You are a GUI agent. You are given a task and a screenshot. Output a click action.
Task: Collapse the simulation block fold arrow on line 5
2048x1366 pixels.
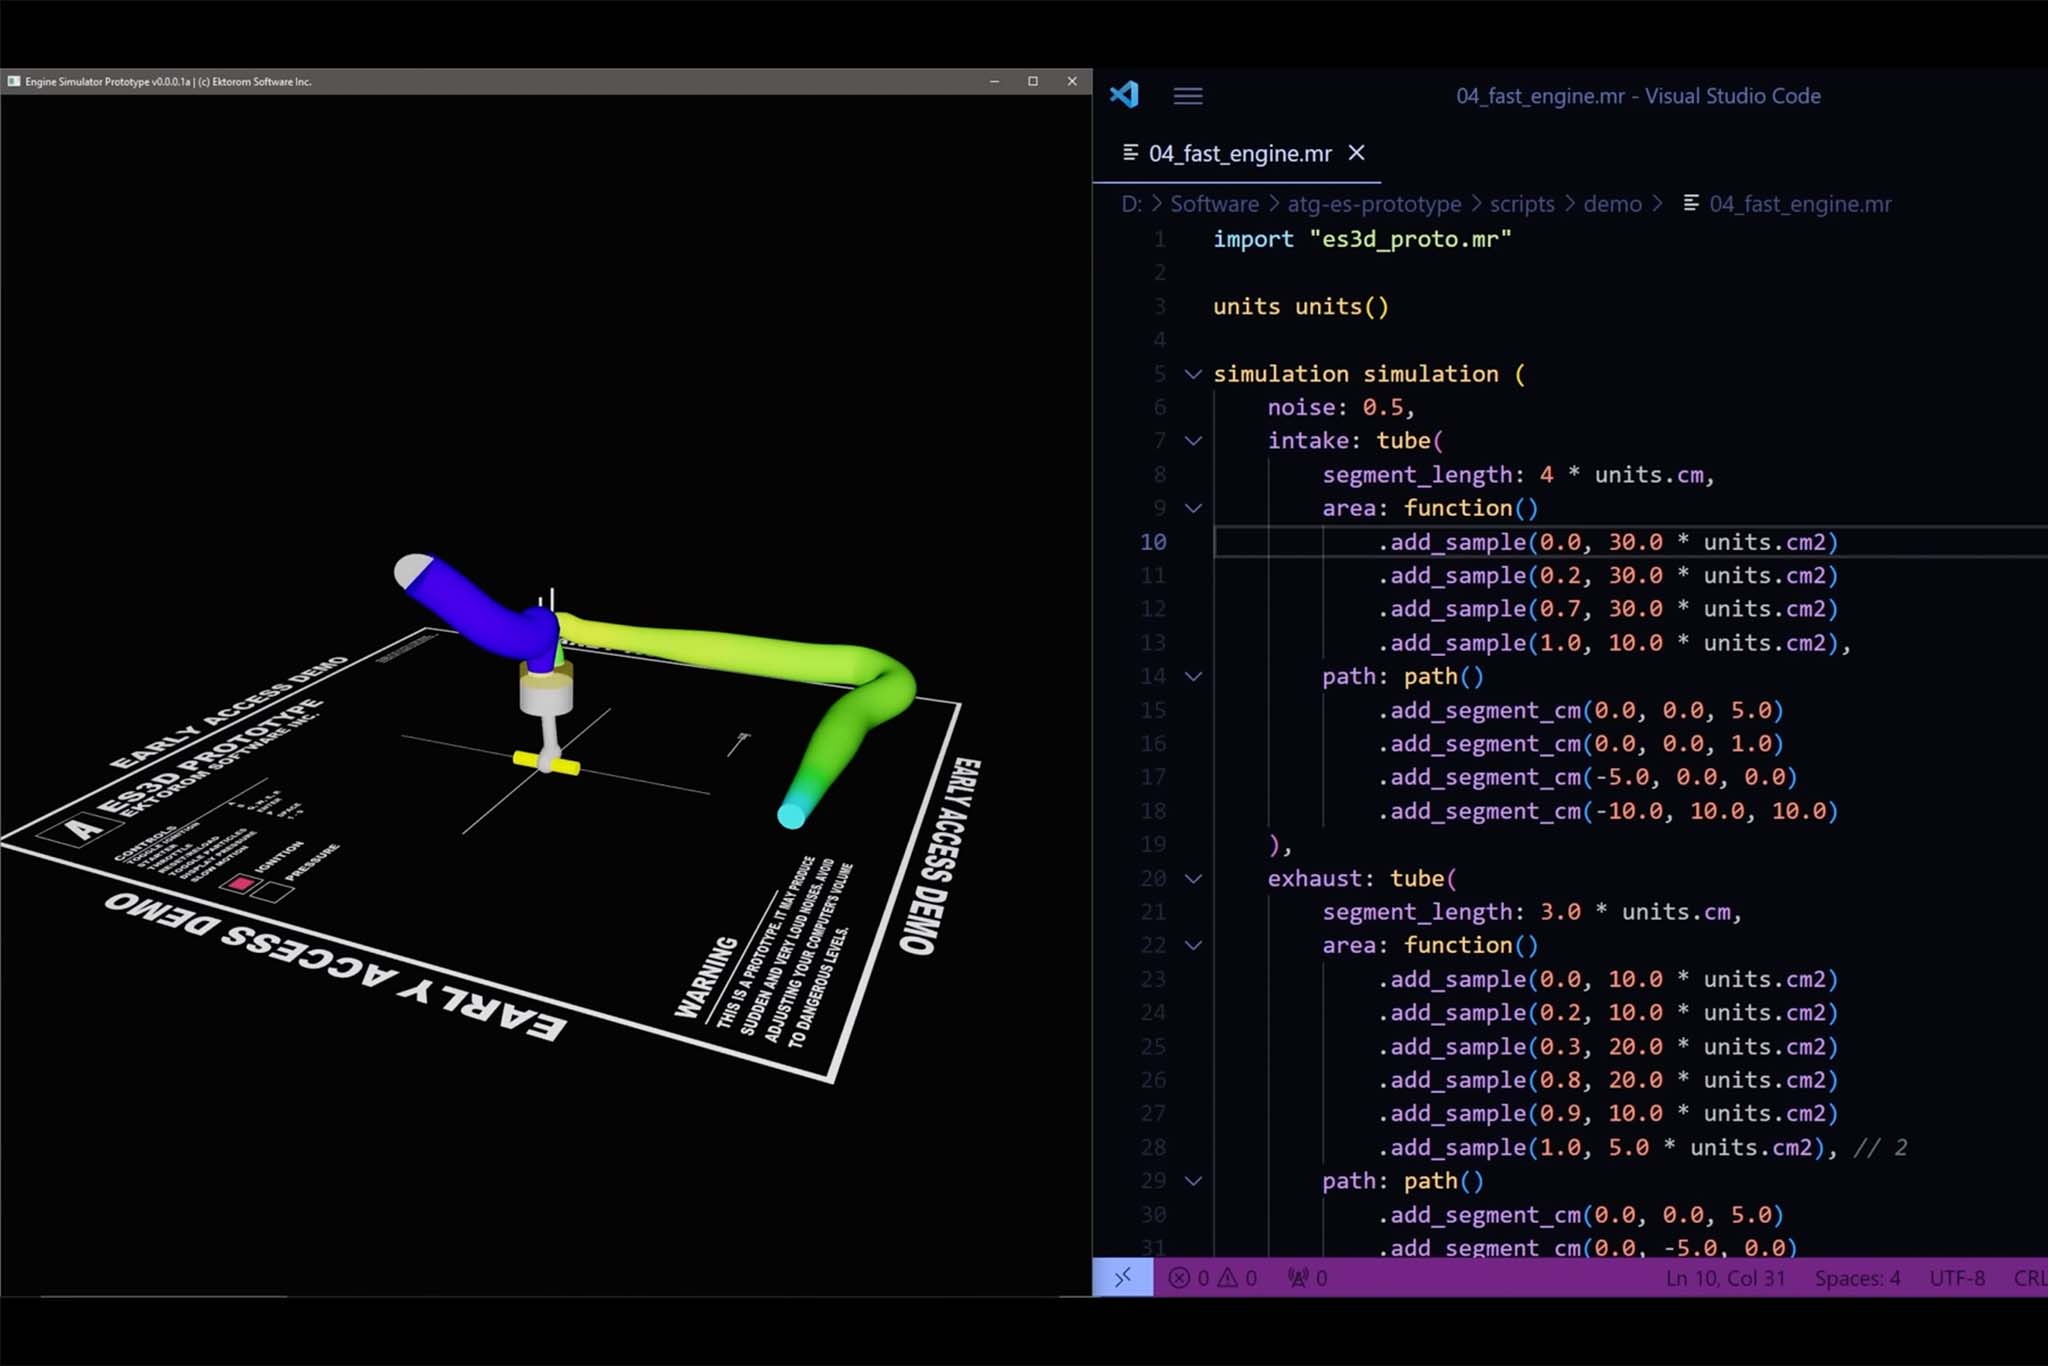[x=1193, y=374]
